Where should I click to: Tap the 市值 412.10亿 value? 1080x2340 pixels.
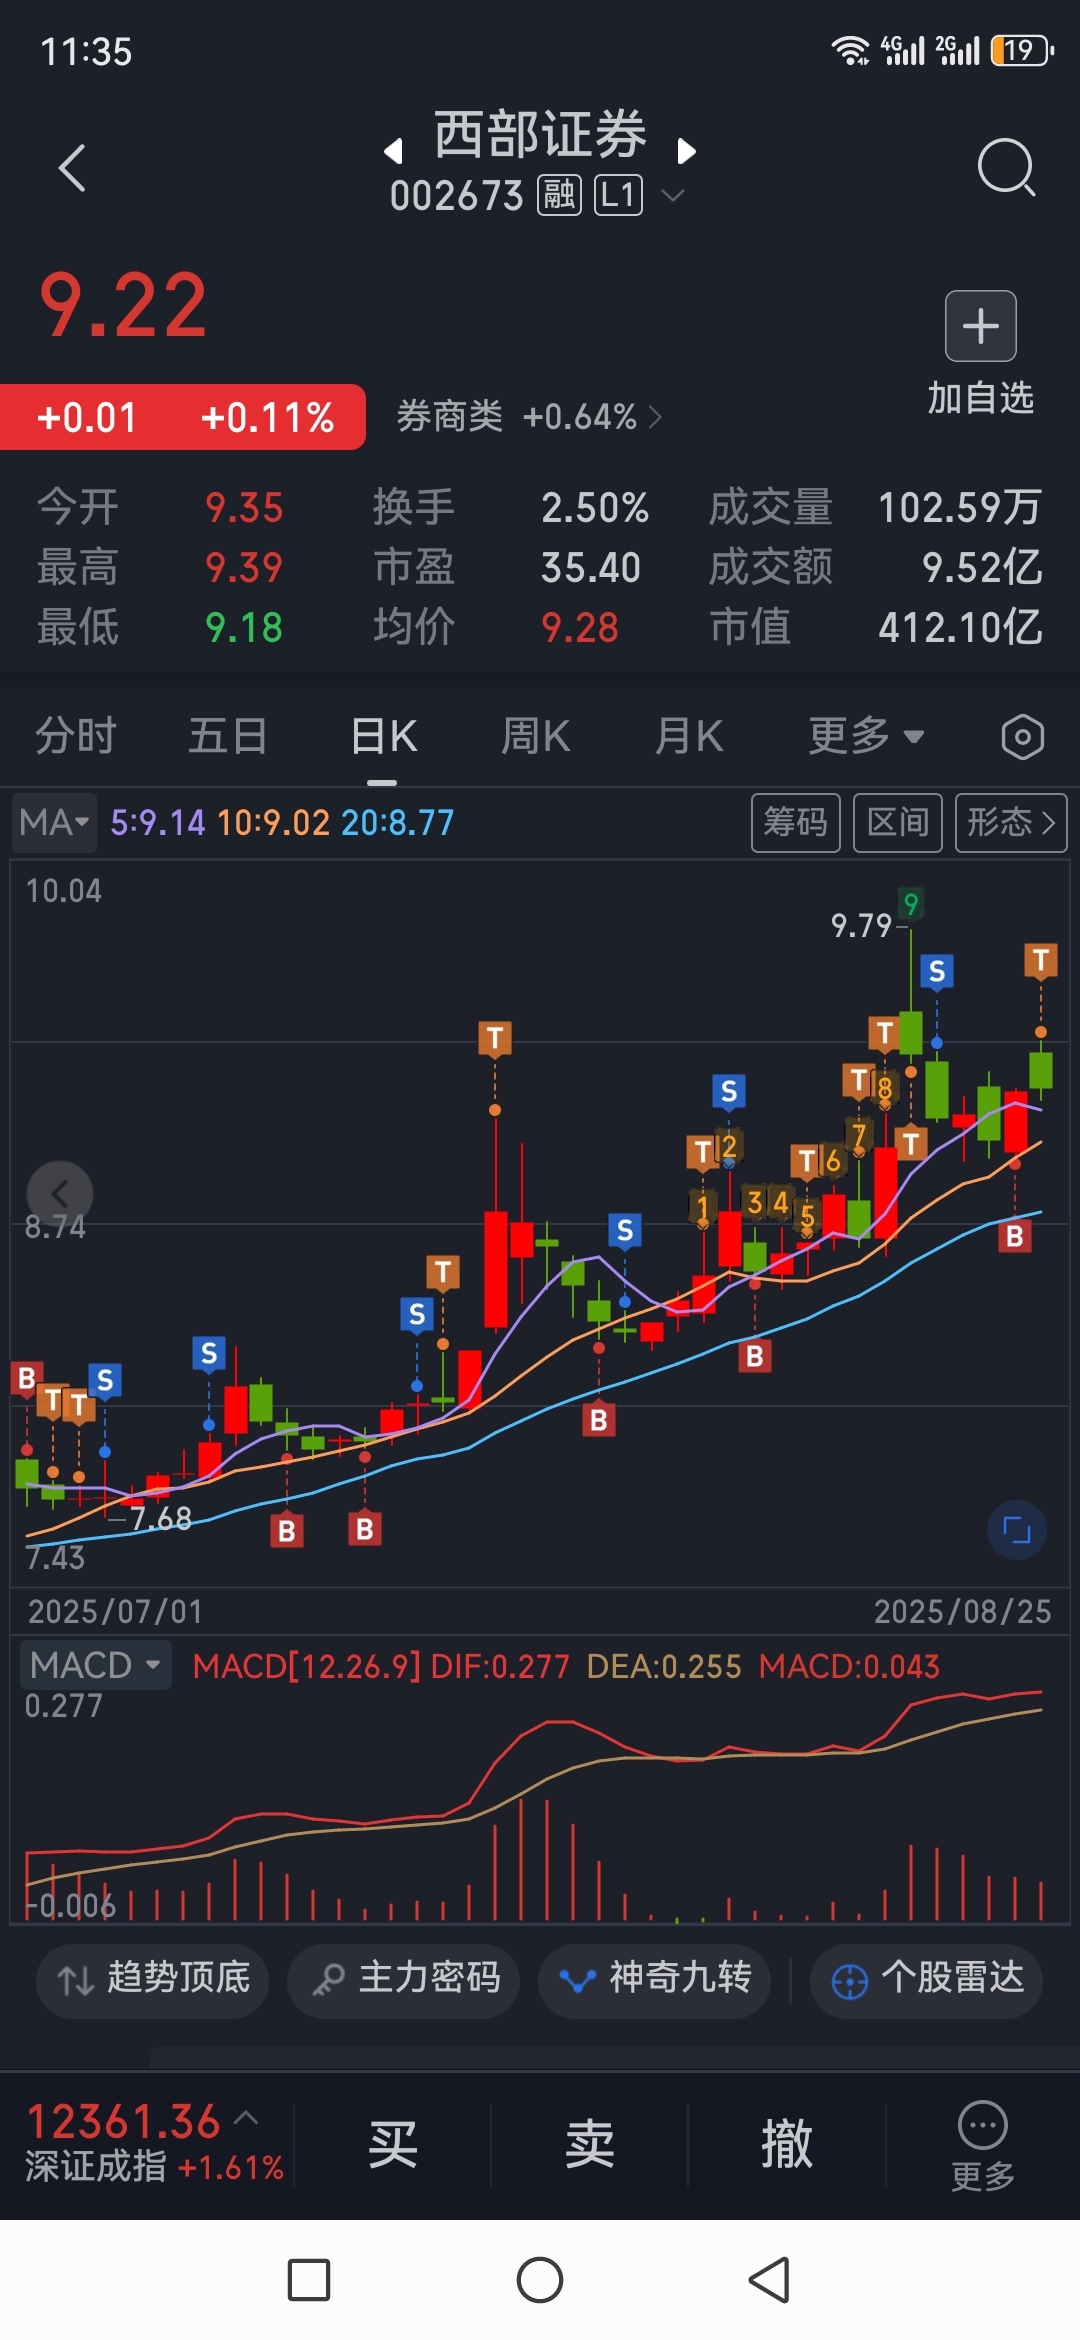pos(960,628)
